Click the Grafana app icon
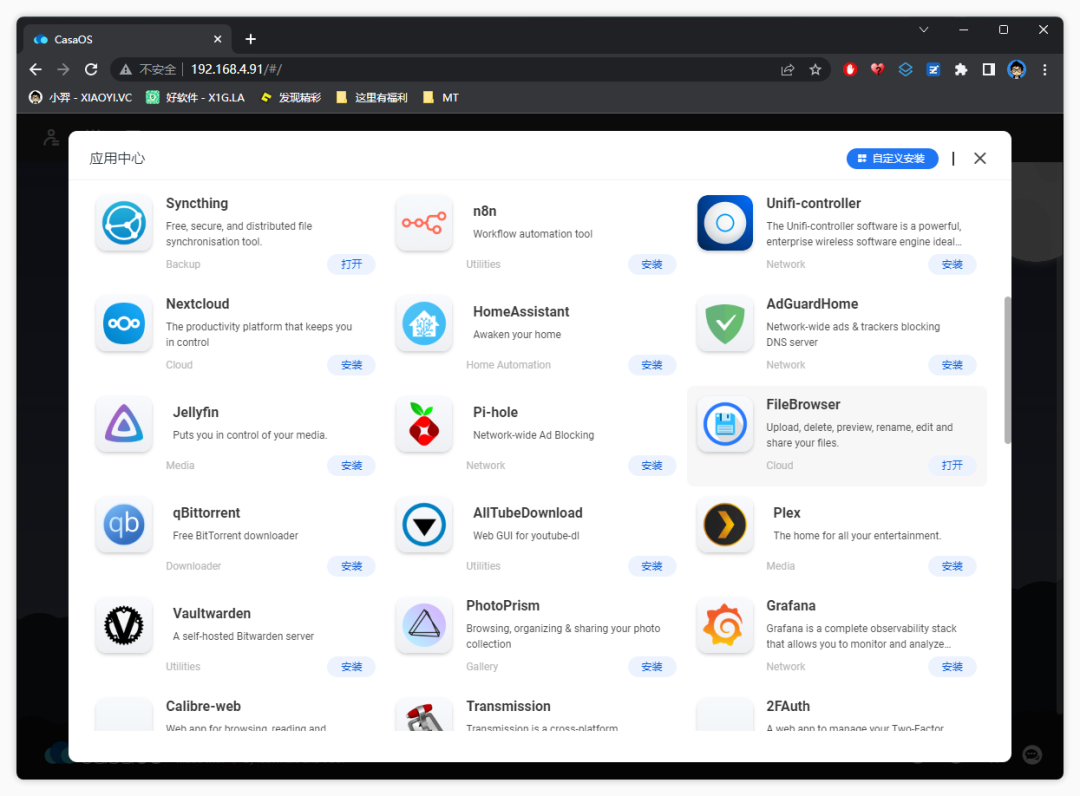The height and width of the screenshot is (796, 1080). click(x=725, y=625)
